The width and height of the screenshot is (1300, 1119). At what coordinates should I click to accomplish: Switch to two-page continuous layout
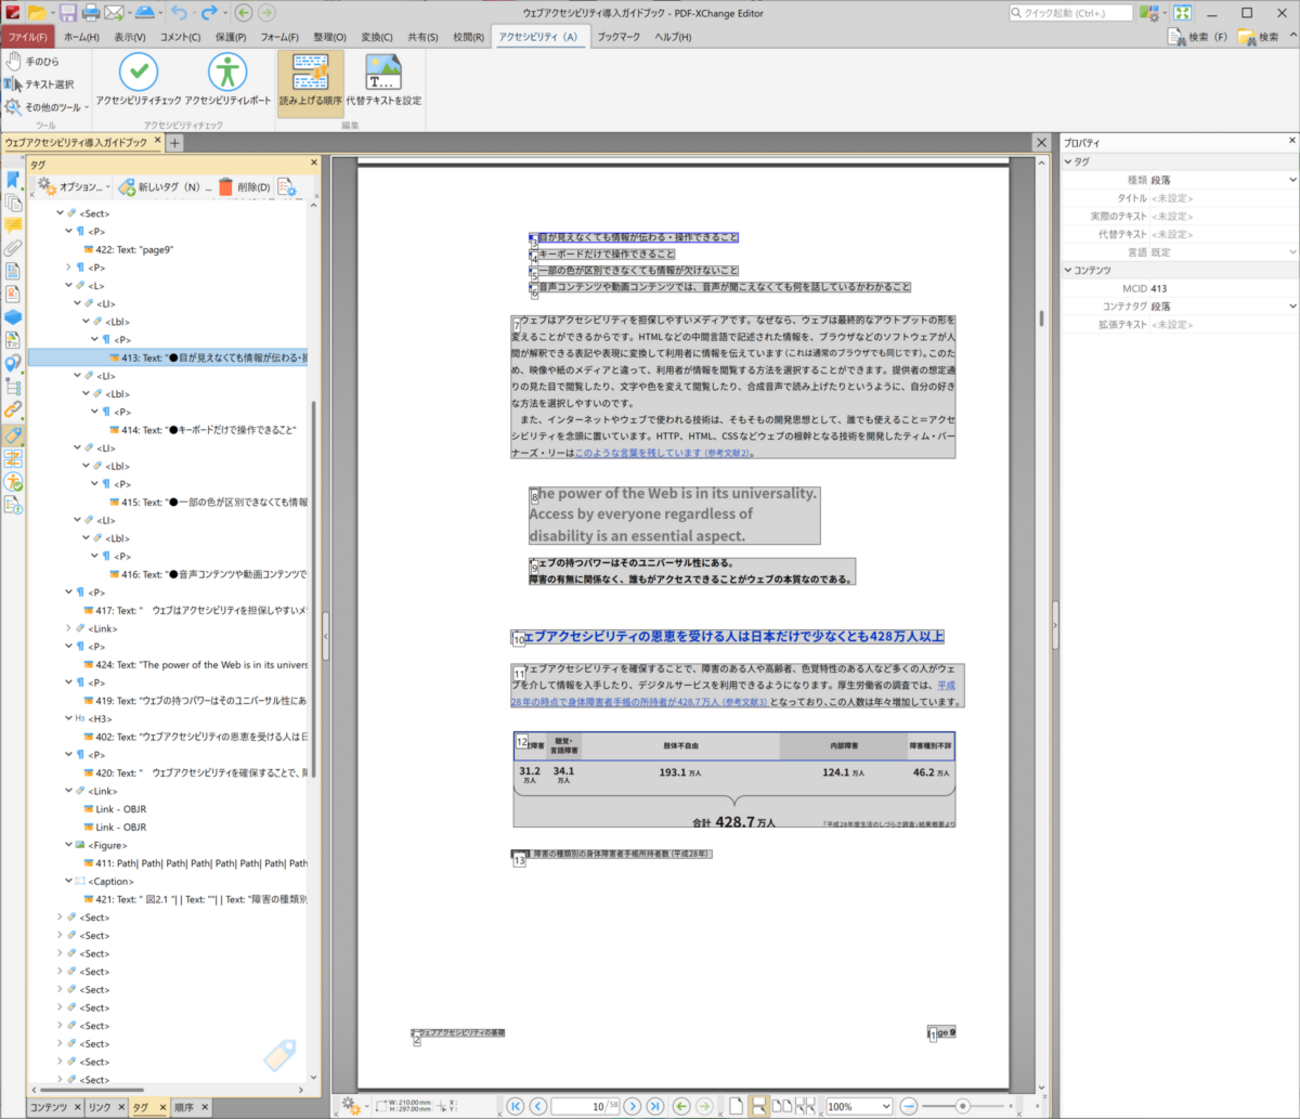(804, 1106)
